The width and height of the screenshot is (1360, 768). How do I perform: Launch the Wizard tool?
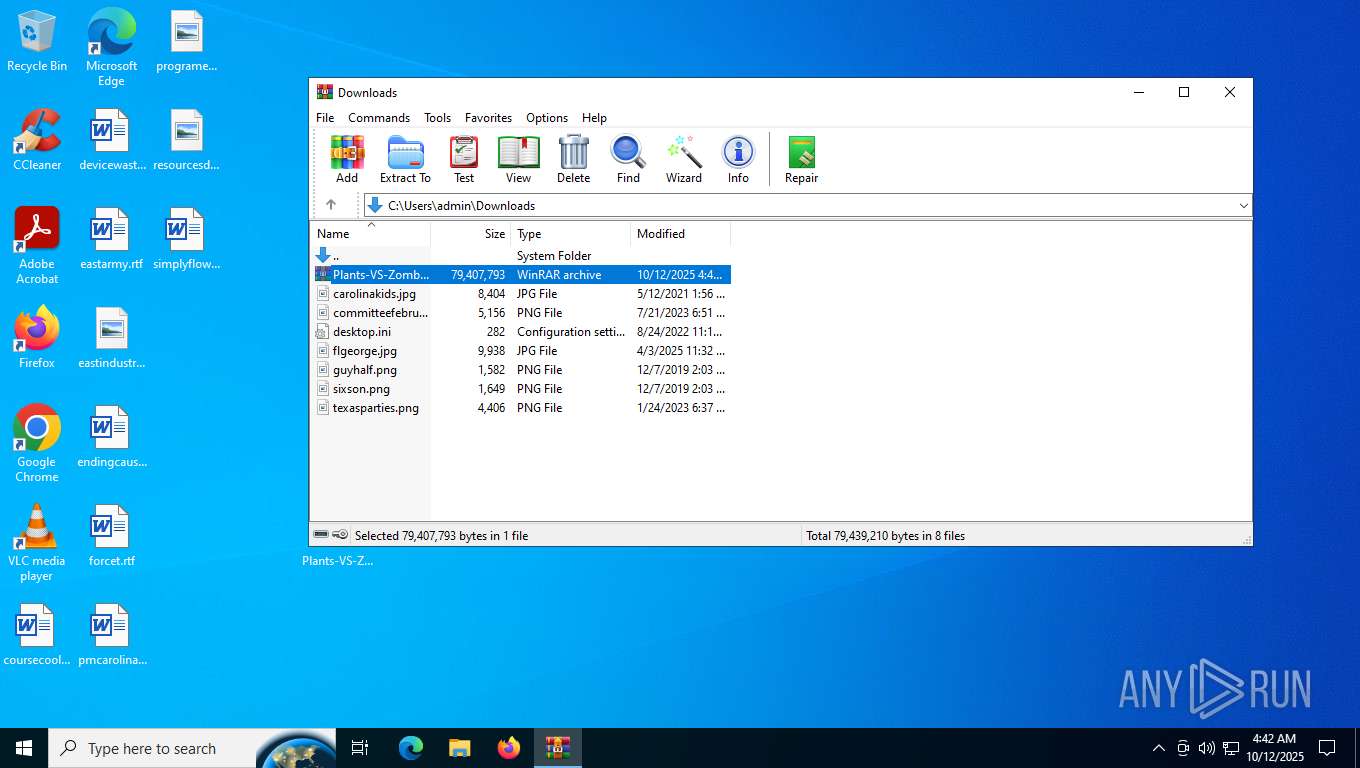click(684, 159)
